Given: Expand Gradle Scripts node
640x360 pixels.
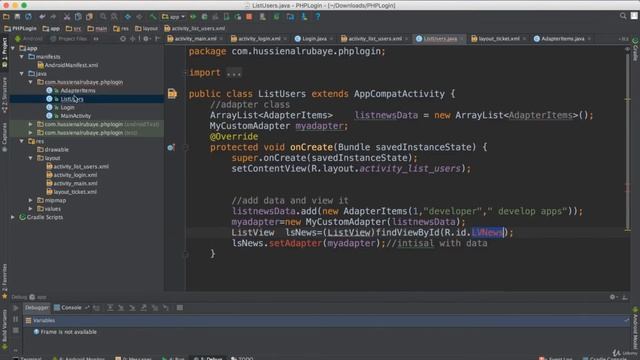Looking at the screenshot, I should [13, 217].
